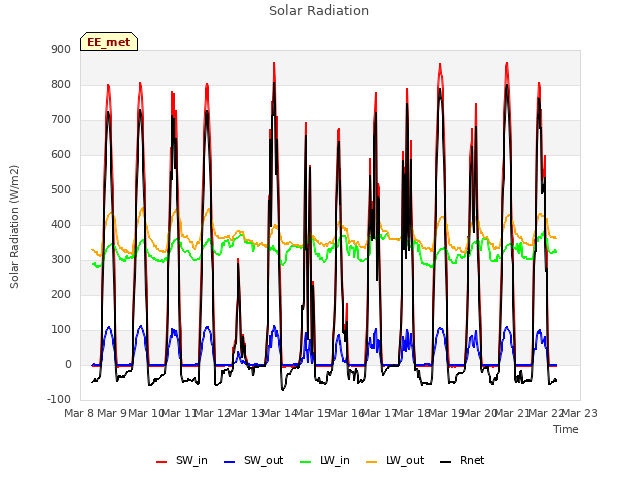Click the Mar 8 x-axis tick label
The image size is (640, 480).
coord(80,413)
